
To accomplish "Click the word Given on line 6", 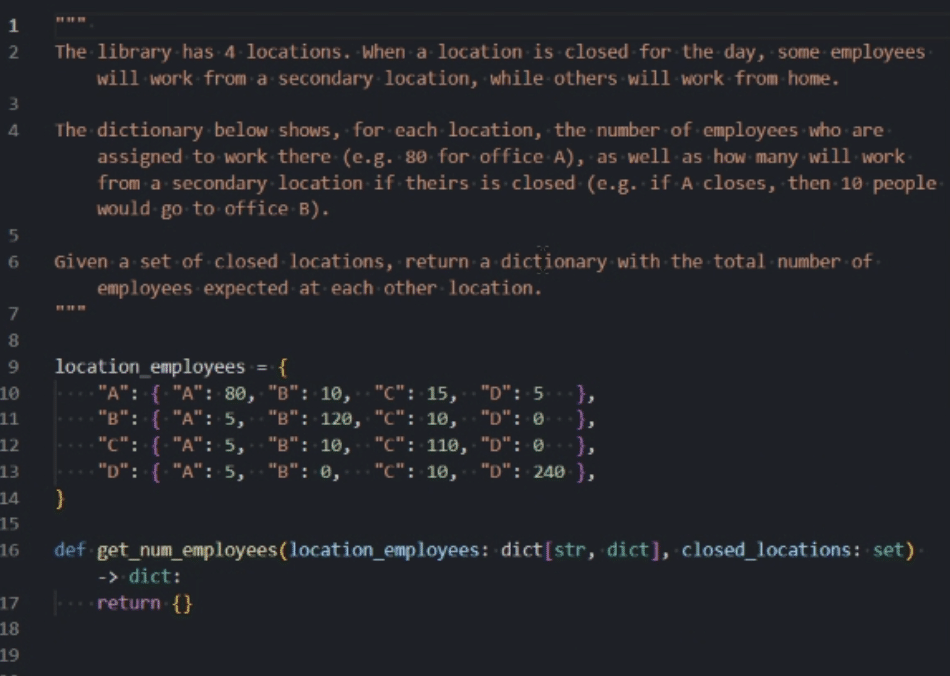I will (81, 264).
